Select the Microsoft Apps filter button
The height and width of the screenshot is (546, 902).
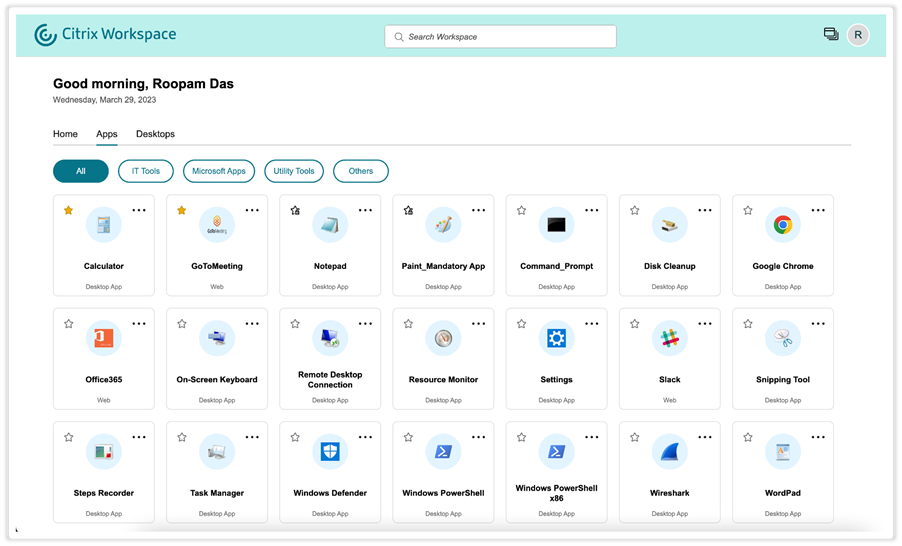pos(218,171)
